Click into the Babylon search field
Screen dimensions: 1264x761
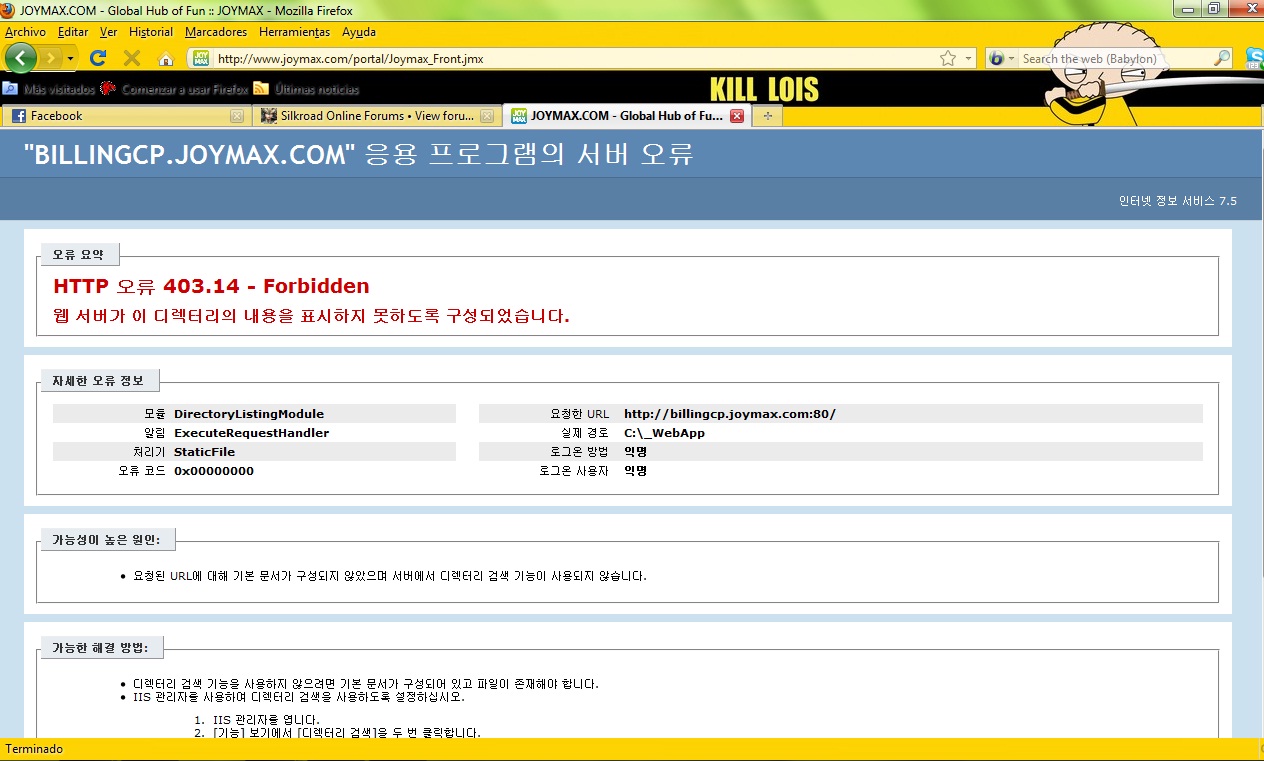click(1113, 59)
